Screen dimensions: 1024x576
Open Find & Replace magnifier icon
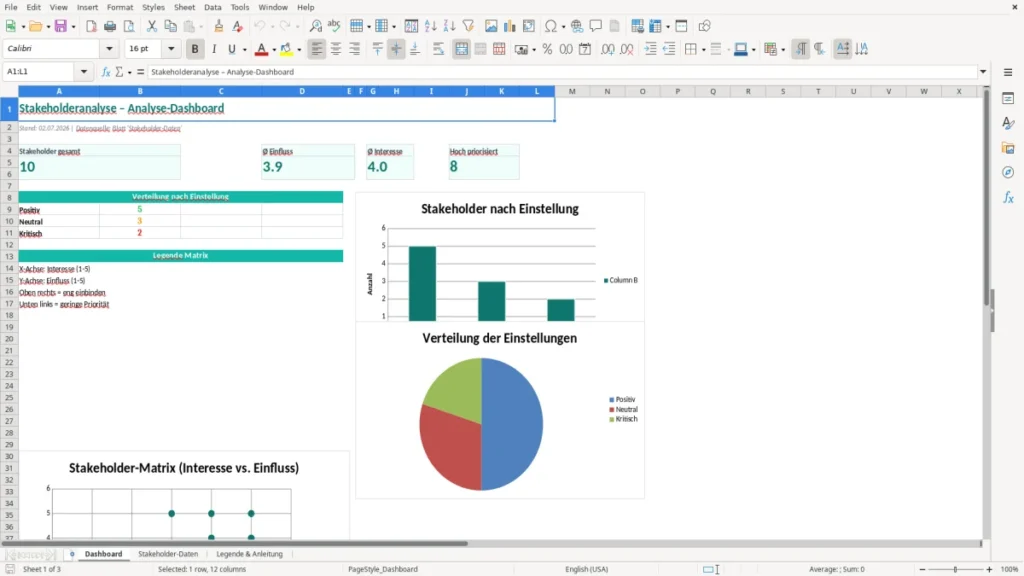pos(315,26)
